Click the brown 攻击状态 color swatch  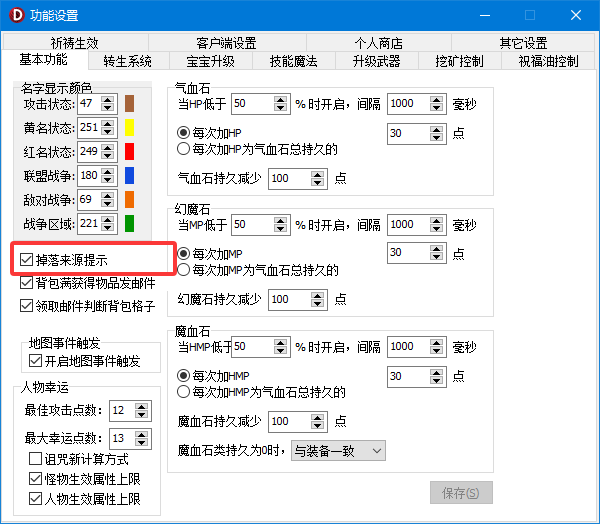coord(130,104)
